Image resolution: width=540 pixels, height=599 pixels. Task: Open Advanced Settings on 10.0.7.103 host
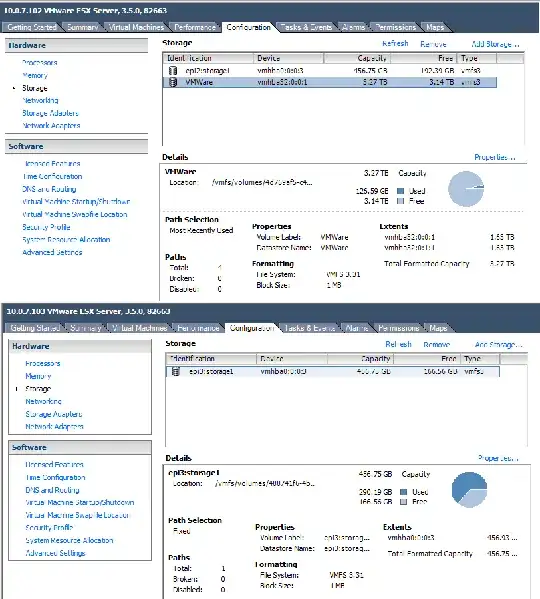click(x=55, y=553)
